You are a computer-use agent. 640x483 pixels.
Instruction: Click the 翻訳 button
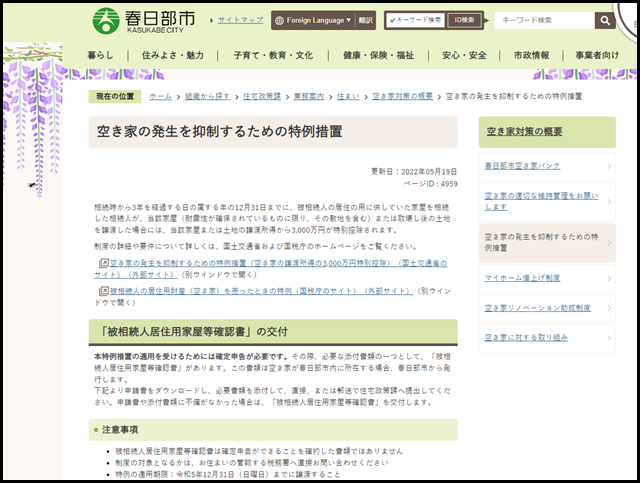point(365,20)
